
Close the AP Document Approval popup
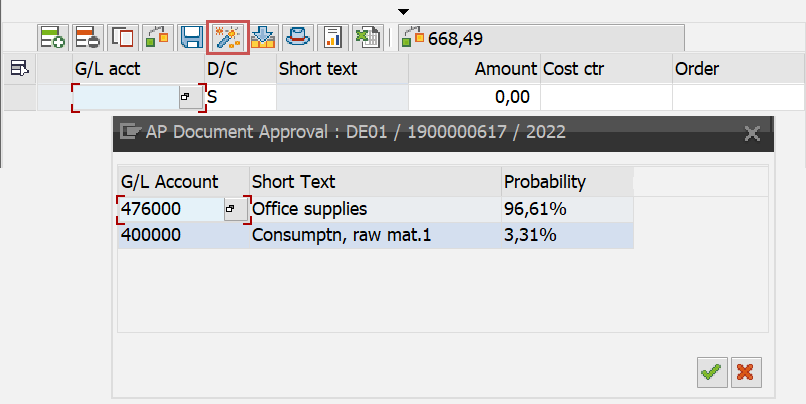coord(752,131)
